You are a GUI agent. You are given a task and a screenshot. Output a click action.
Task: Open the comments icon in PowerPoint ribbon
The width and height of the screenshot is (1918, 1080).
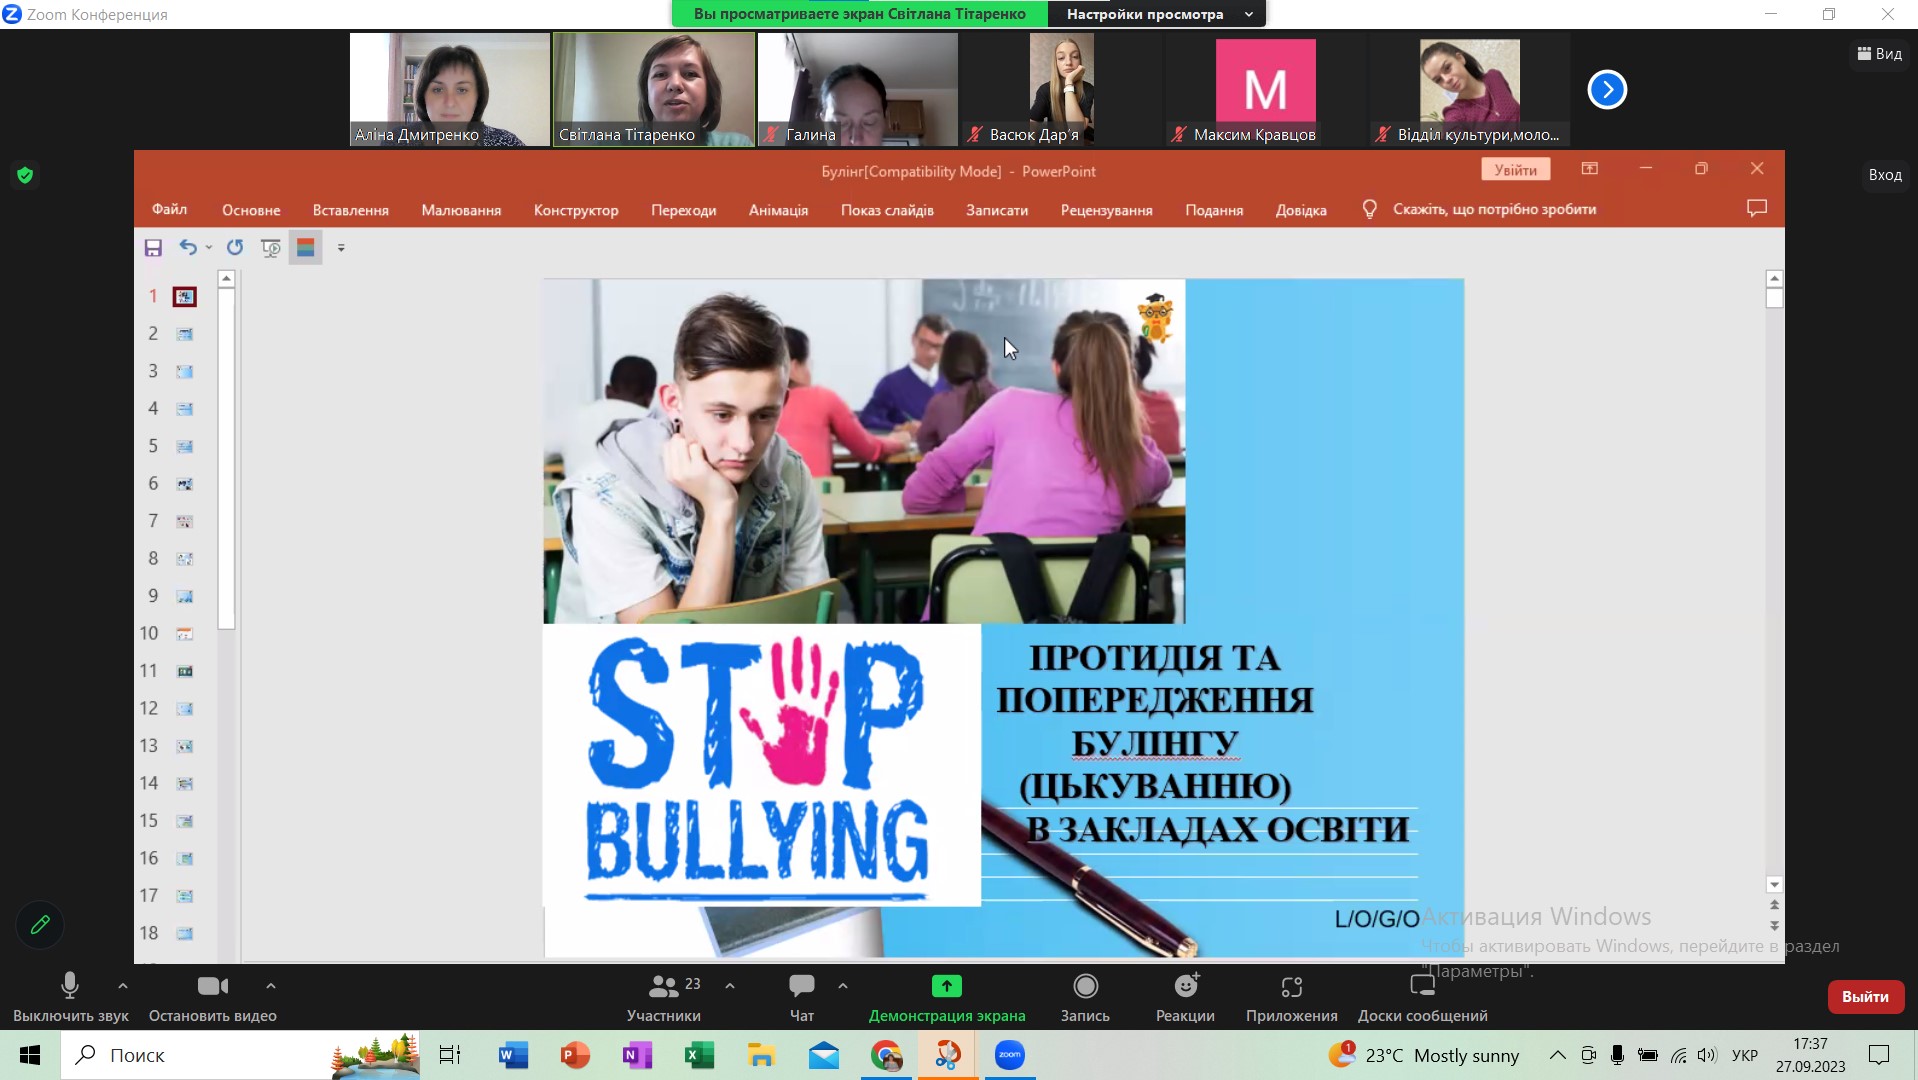[x=1757, y=208]
